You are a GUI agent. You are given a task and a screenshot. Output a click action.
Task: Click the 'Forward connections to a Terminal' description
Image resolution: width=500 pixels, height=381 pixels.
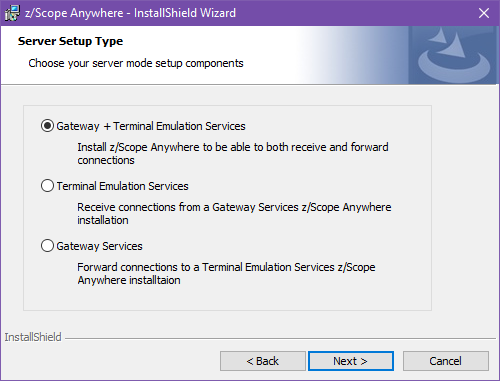tap(226, 274)
